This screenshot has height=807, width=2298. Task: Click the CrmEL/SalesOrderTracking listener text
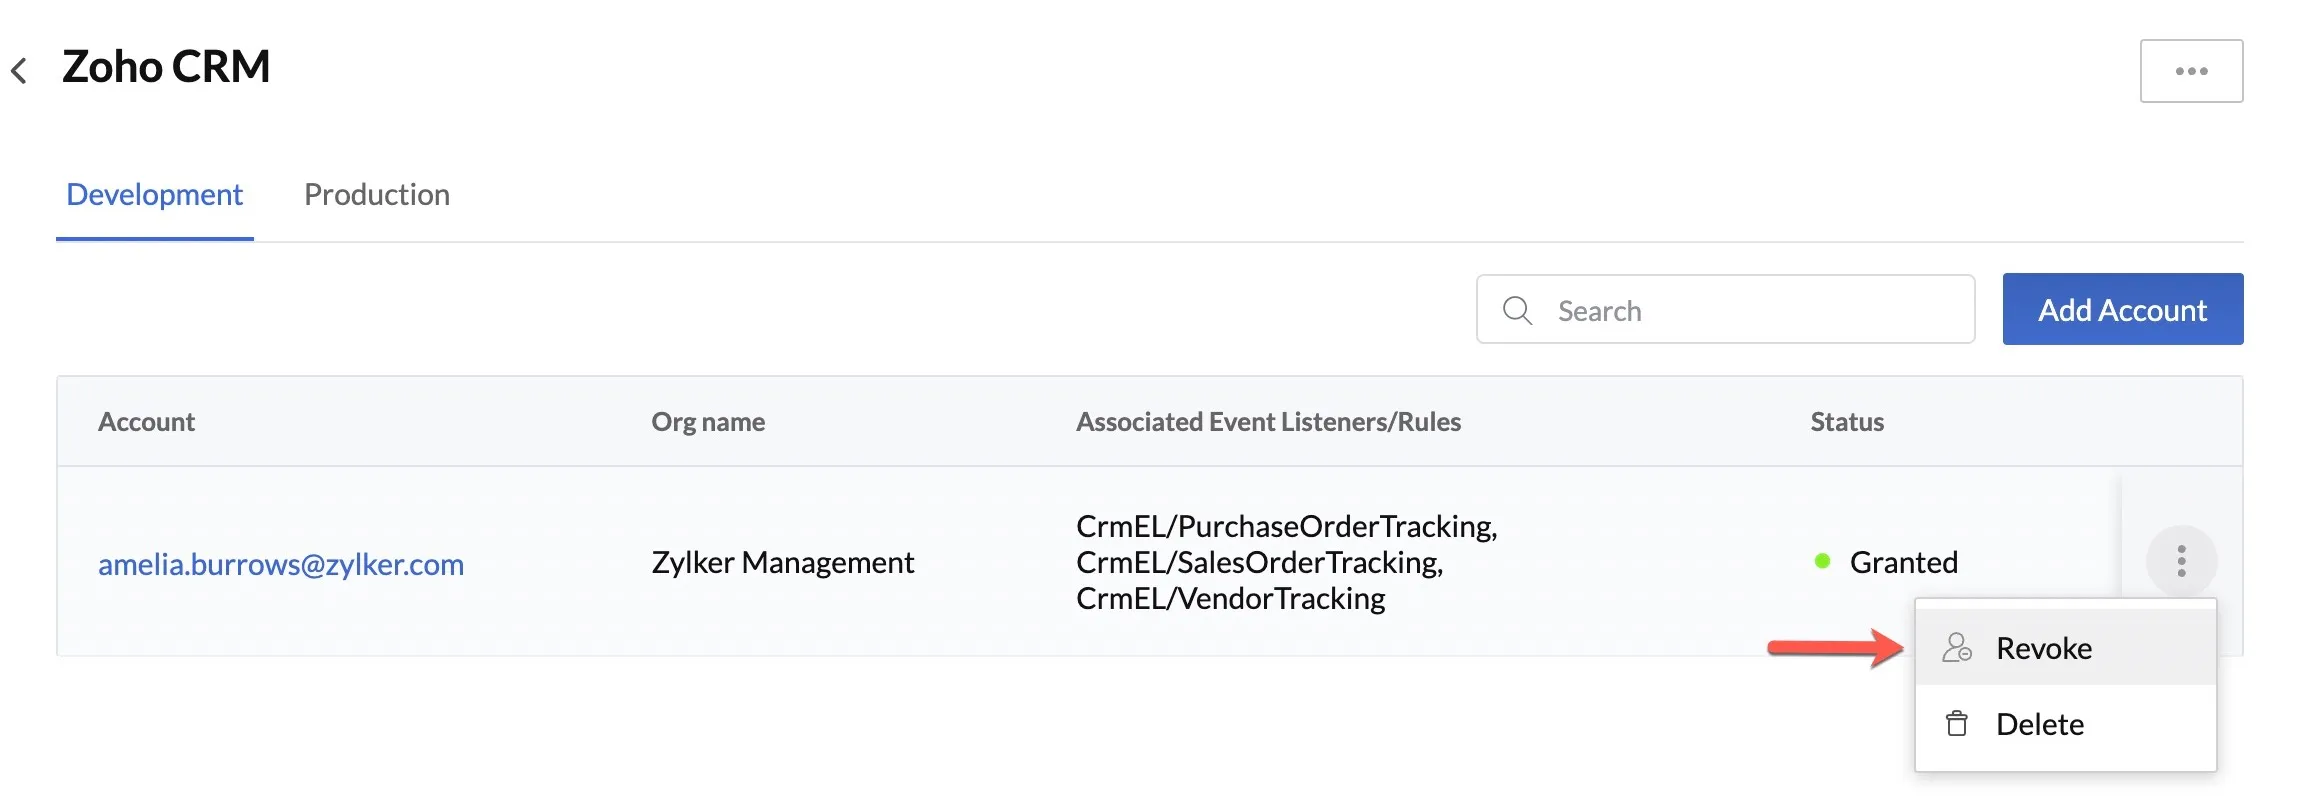click(x=1259, y=562)
